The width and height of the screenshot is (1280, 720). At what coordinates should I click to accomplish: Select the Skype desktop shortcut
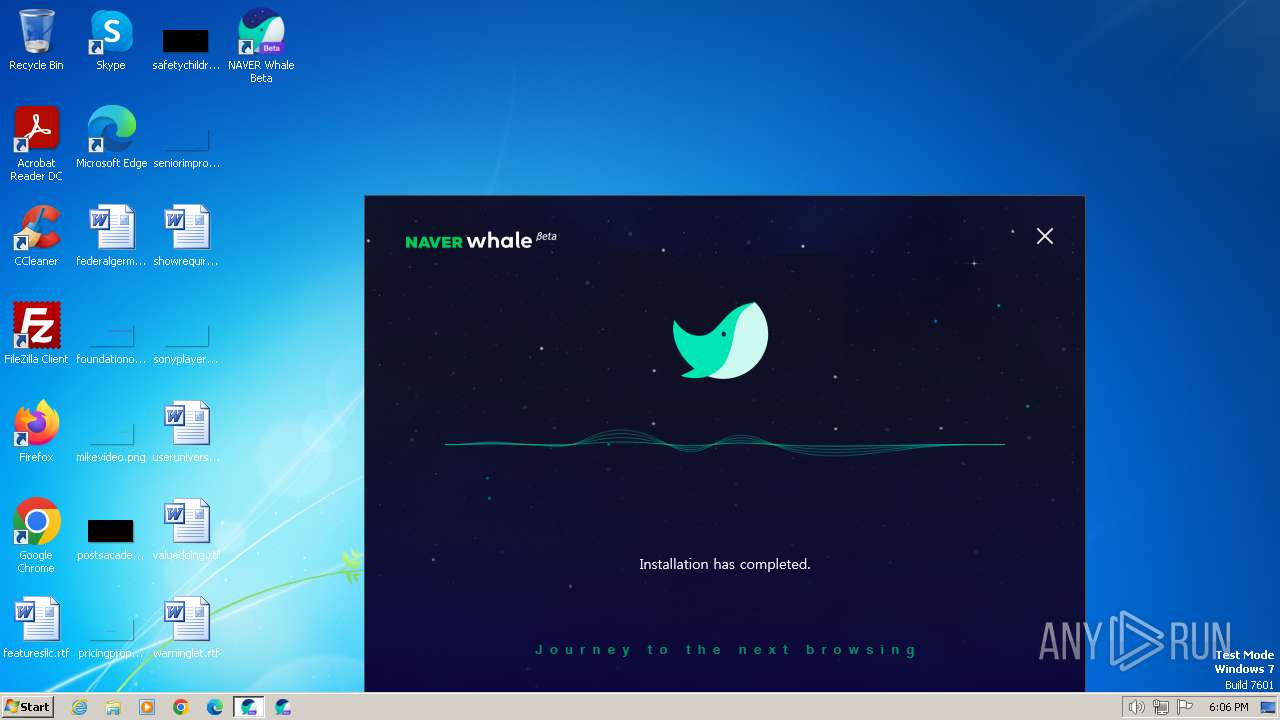tap(111, 41)
